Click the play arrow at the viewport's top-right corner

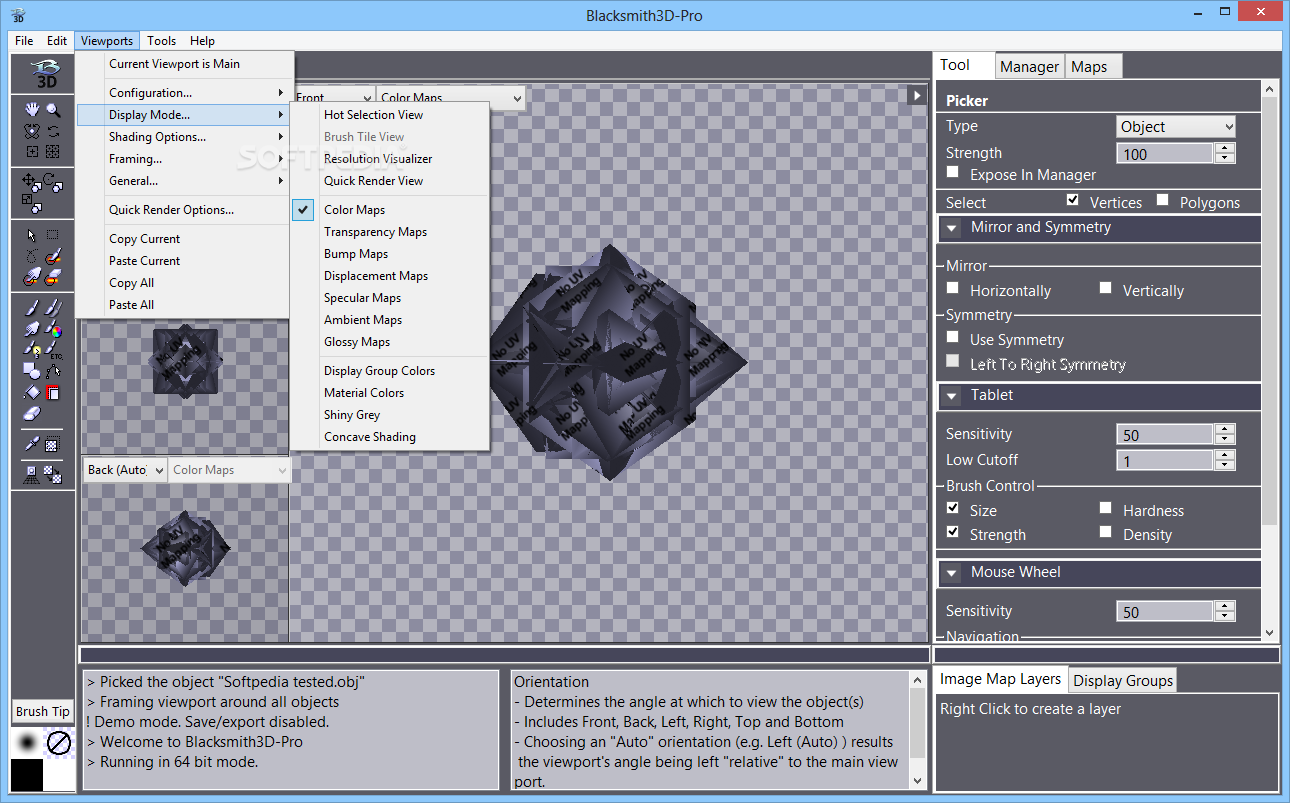[x=916, y=95]
